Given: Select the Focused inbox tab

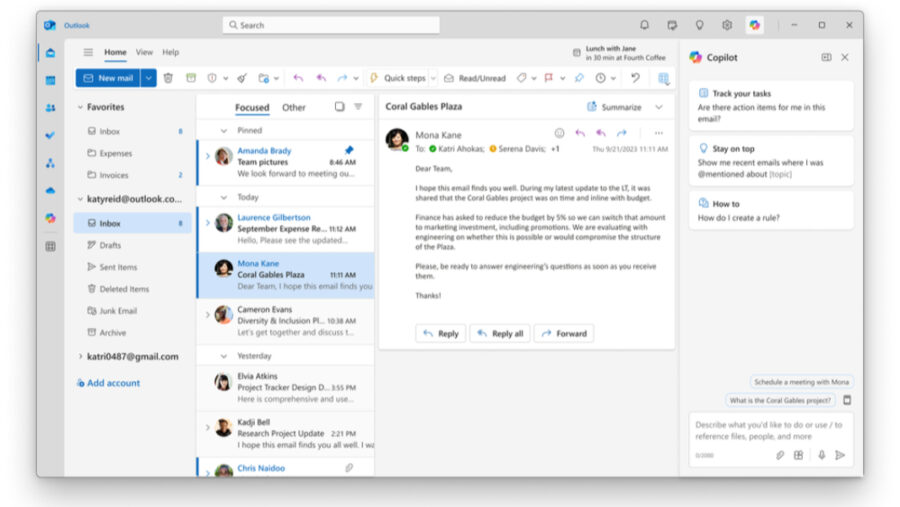Looking at the screenshot, I should [252, 107].
